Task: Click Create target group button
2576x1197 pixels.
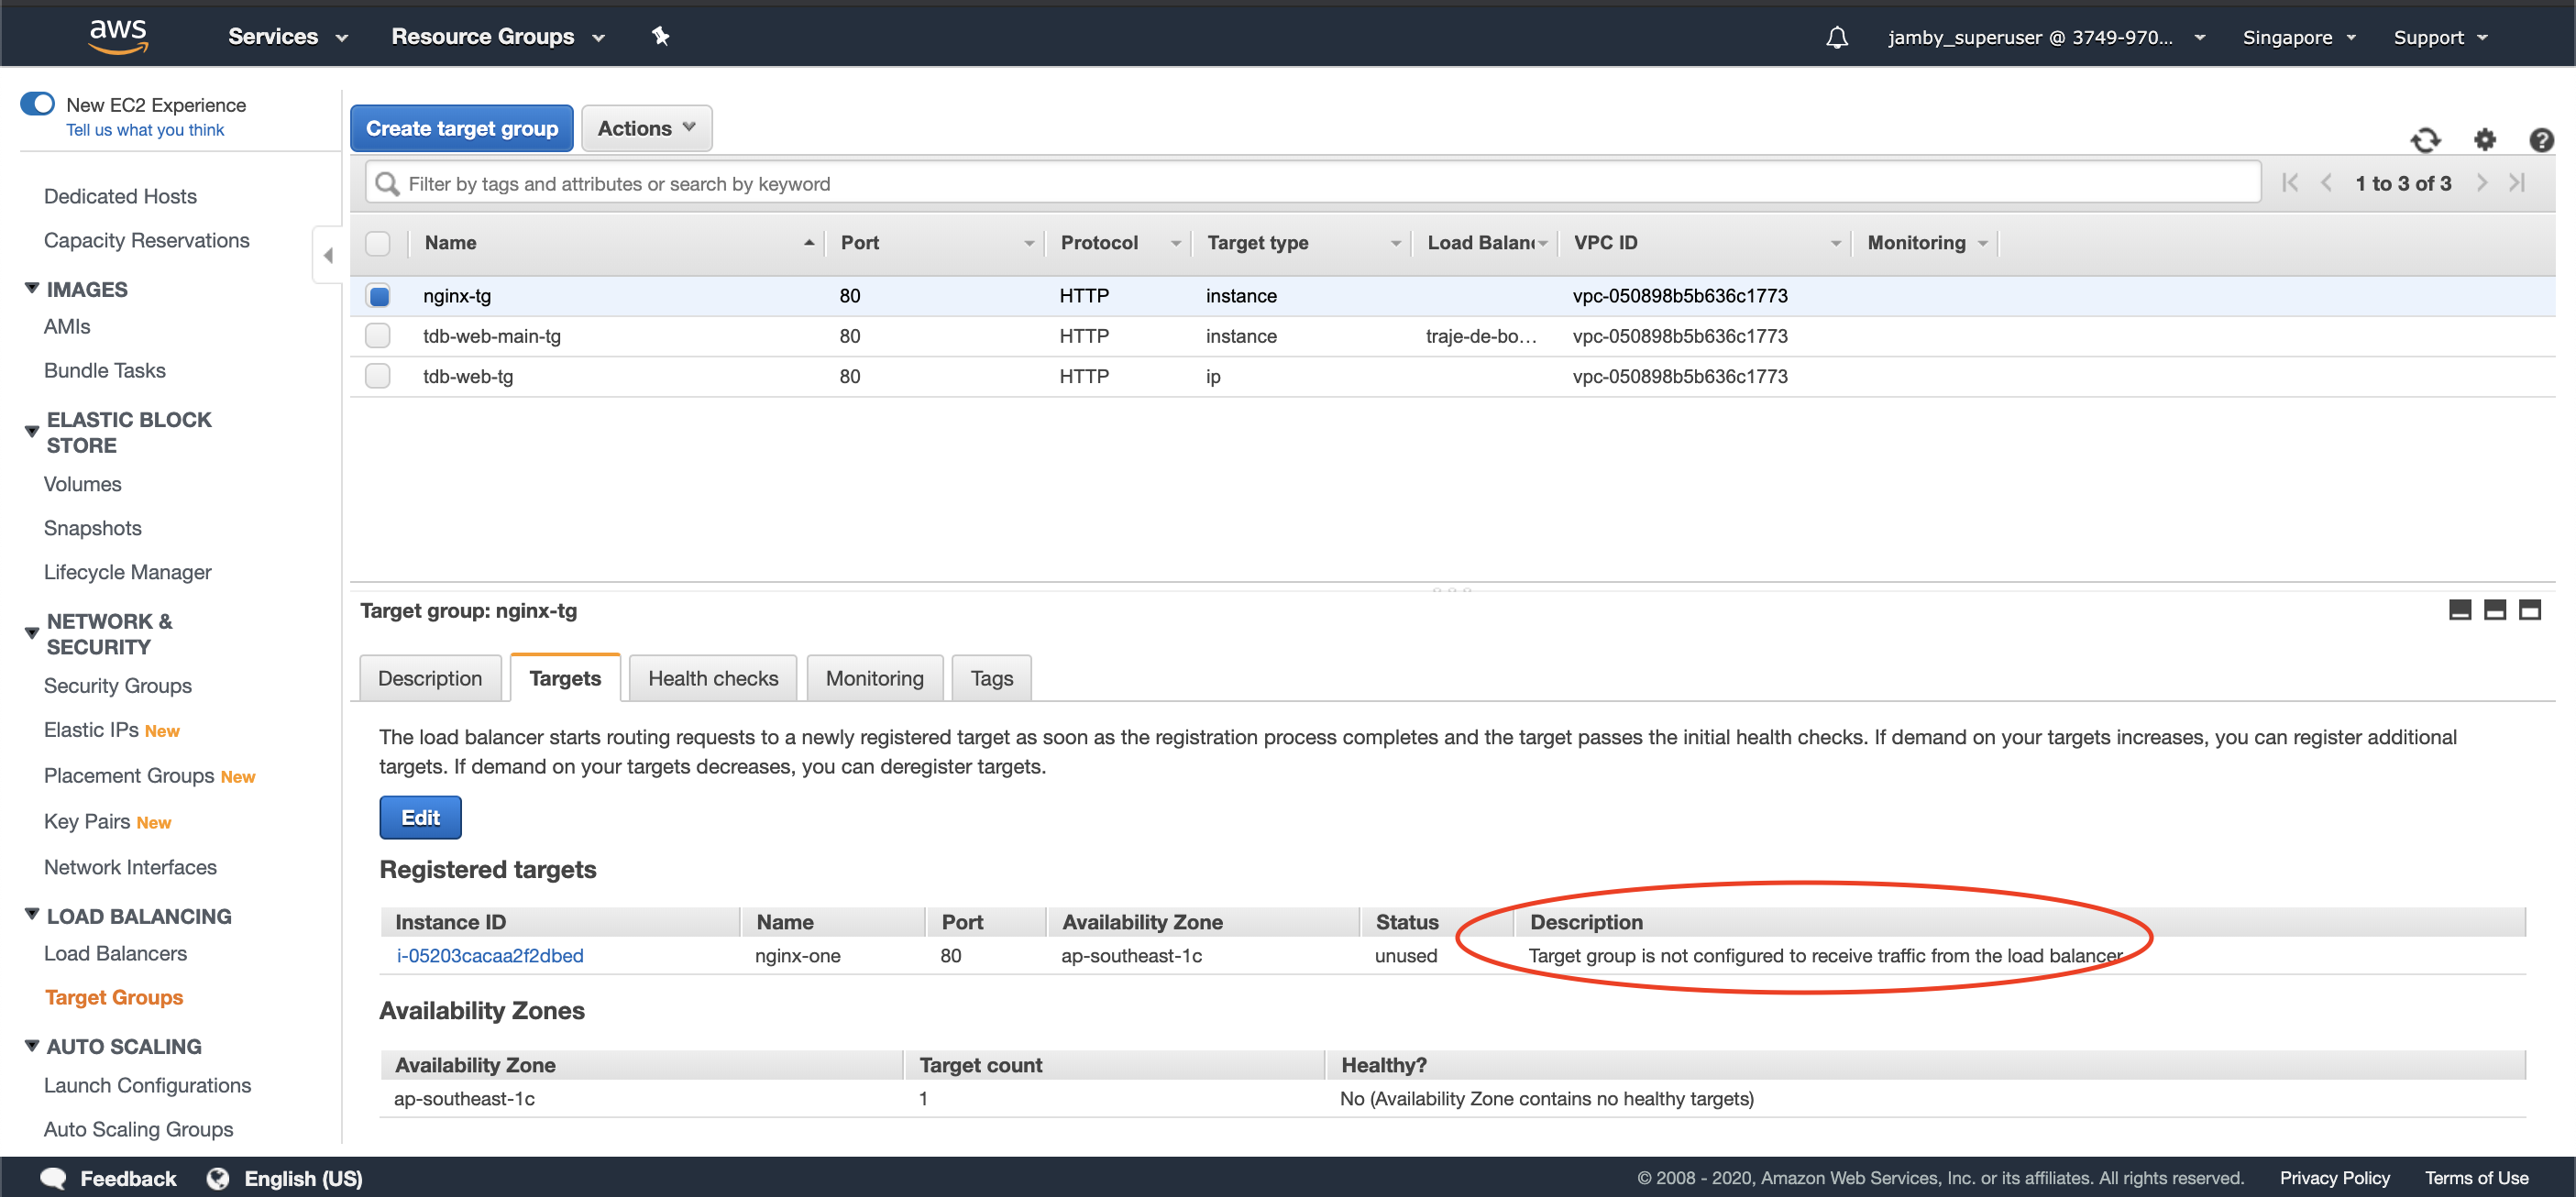Action: tap(461, 128)
